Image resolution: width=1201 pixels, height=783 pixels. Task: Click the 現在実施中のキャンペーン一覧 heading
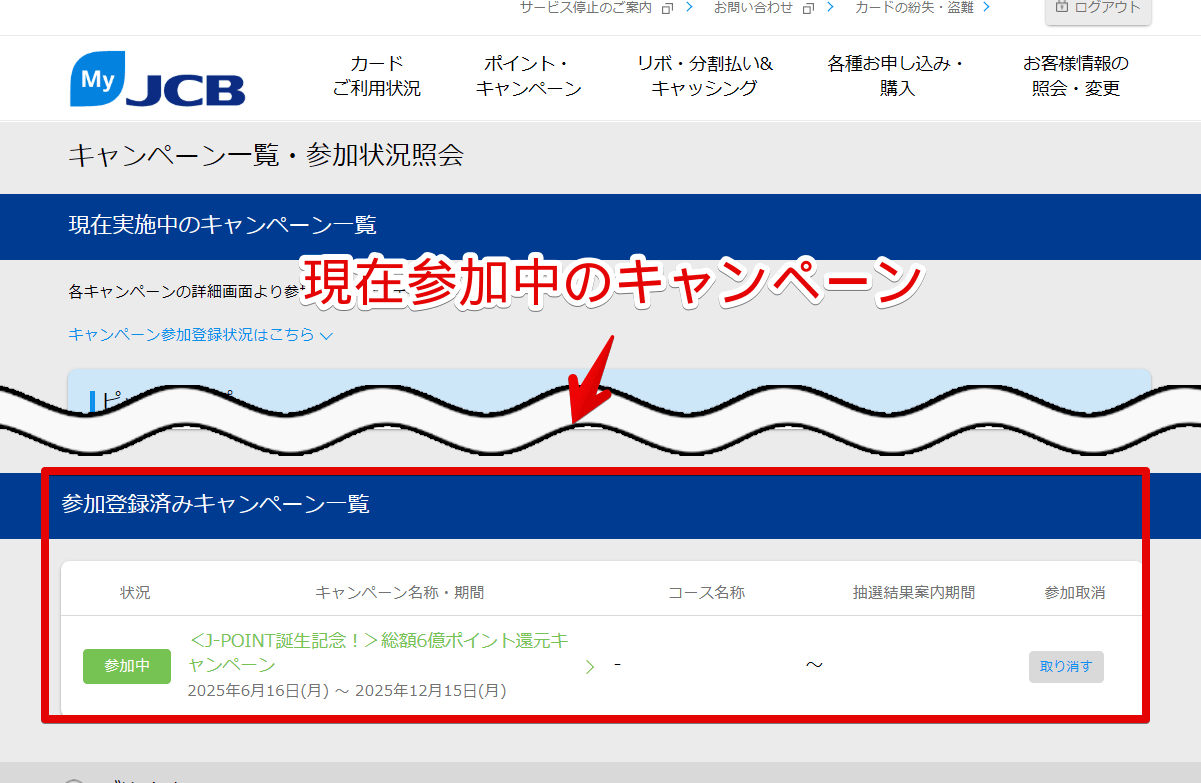pos(222,225)
